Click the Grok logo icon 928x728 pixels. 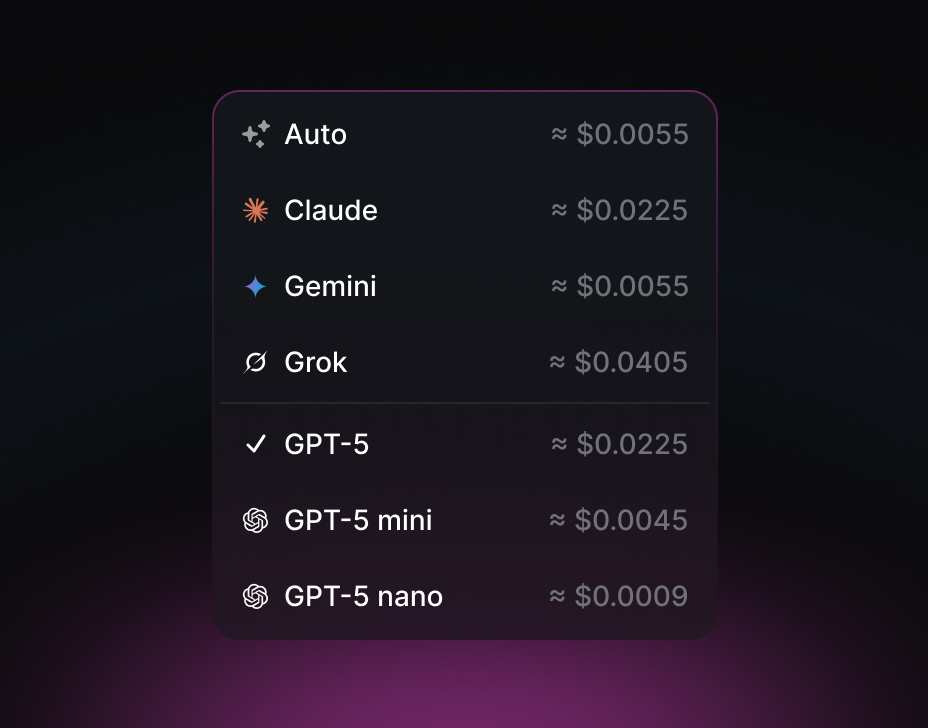[255, 362]
